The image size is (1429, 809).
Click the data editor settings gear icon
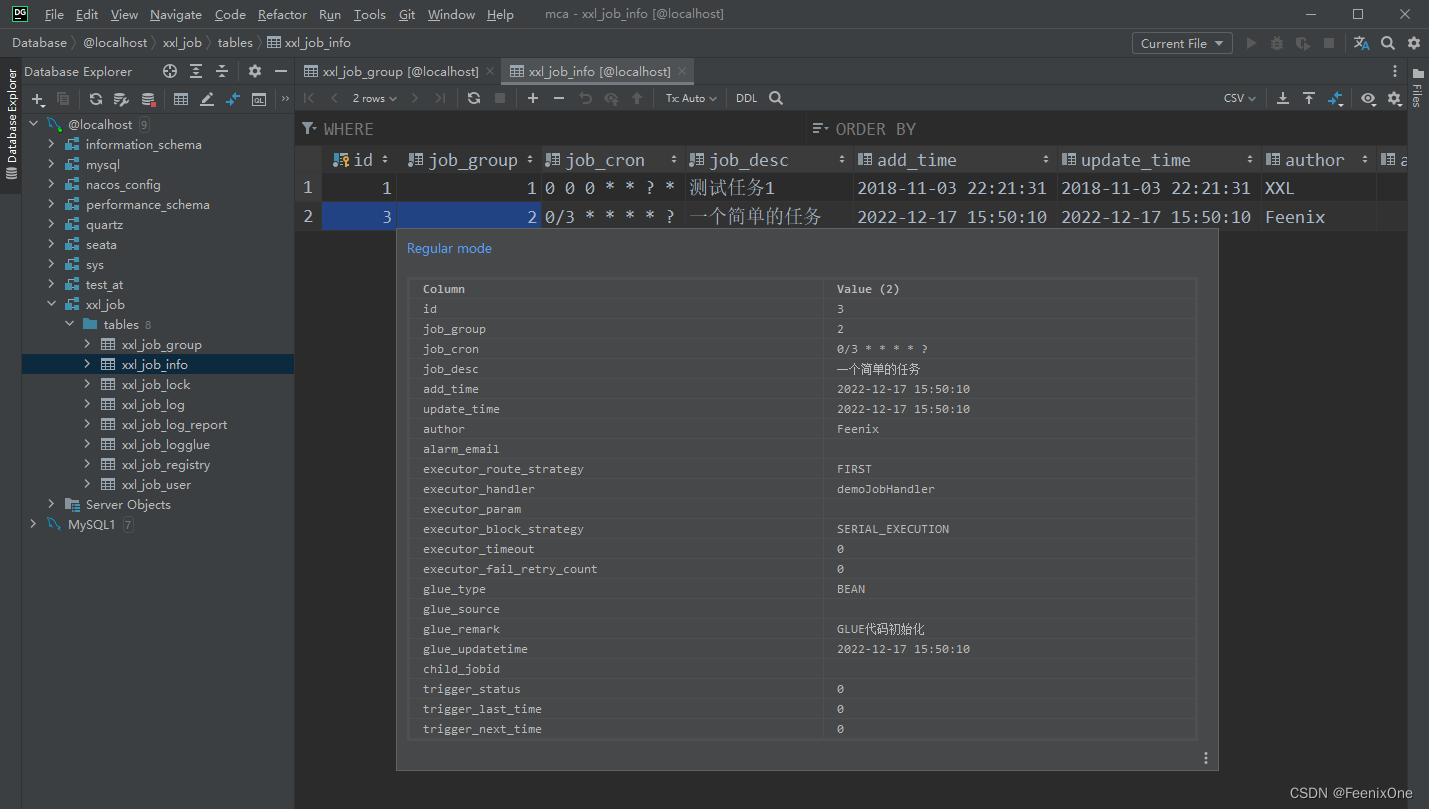[1394, 98]
